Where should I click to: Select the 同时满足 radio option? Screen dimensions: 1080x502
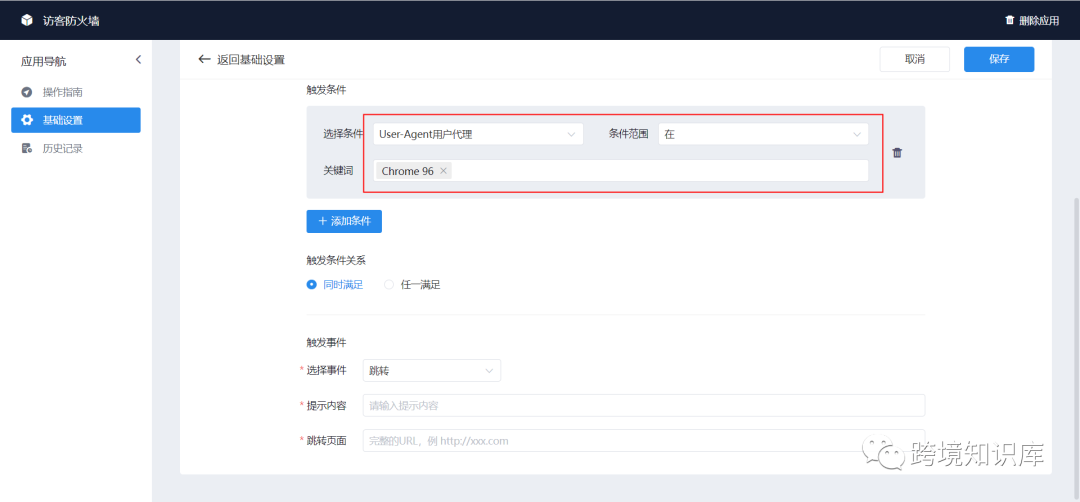click(311, 284)
